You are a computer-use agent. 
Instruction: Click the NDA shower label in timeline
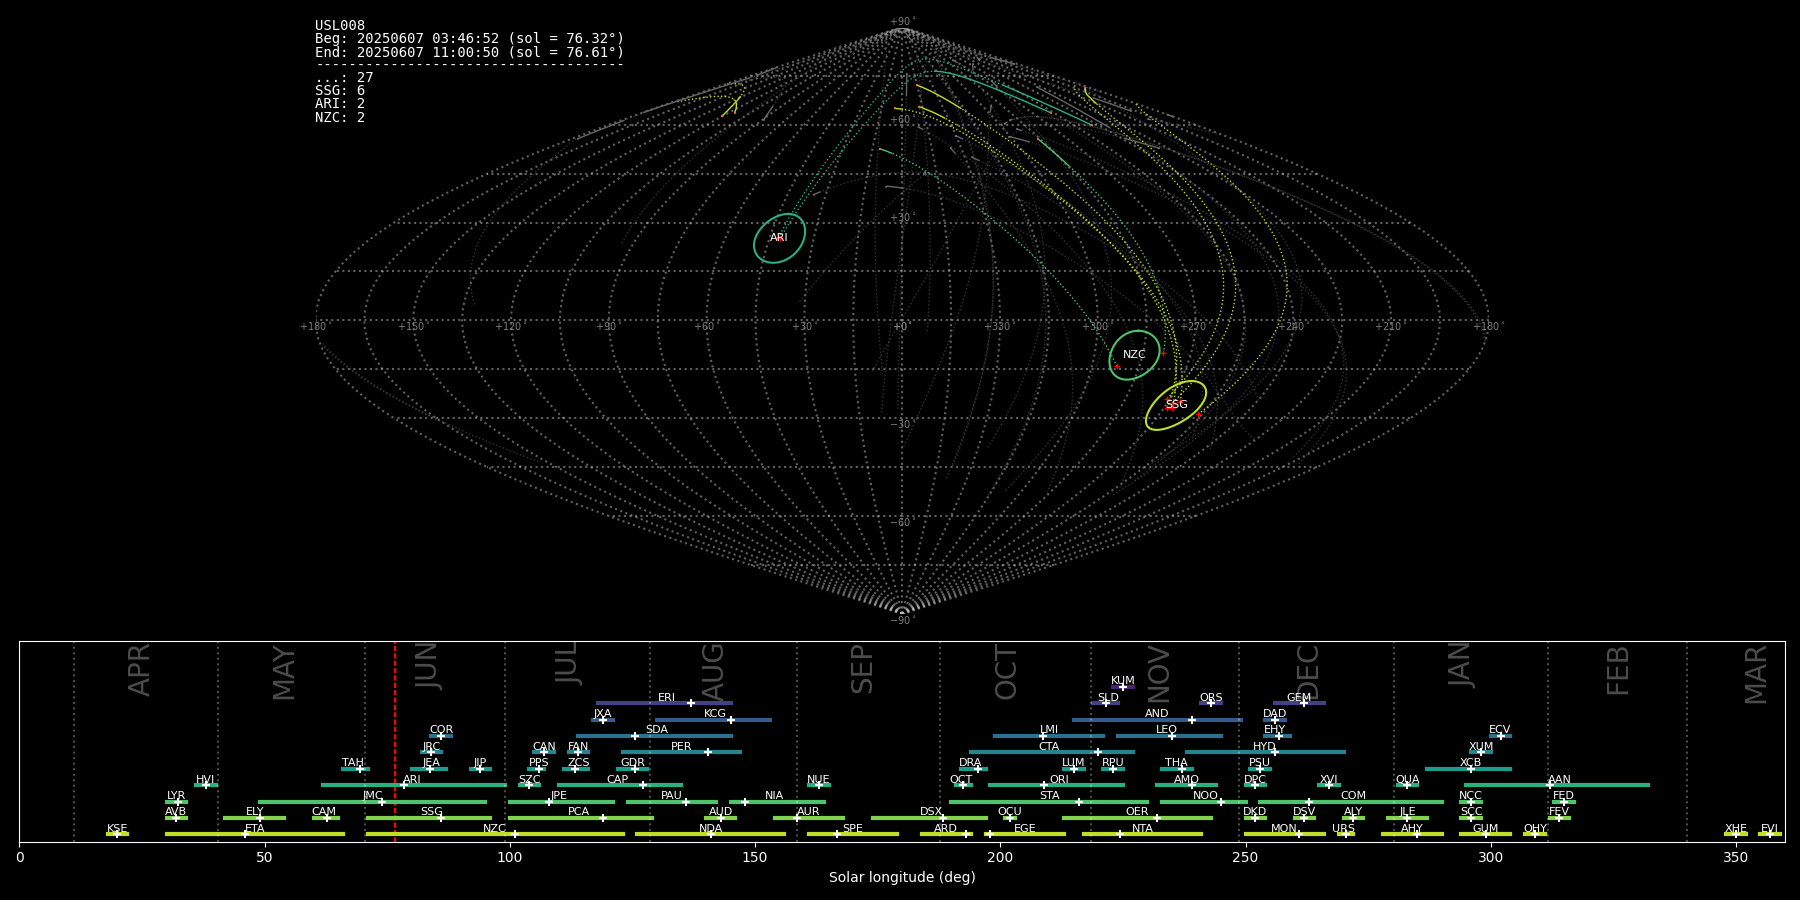(x=710, y=829)
